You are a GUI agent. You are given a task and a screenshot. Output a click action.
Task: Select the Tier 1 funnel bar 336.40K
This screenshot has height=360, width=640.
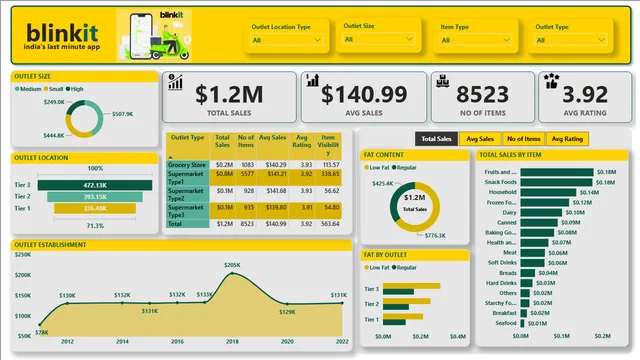tap(95, 208)
